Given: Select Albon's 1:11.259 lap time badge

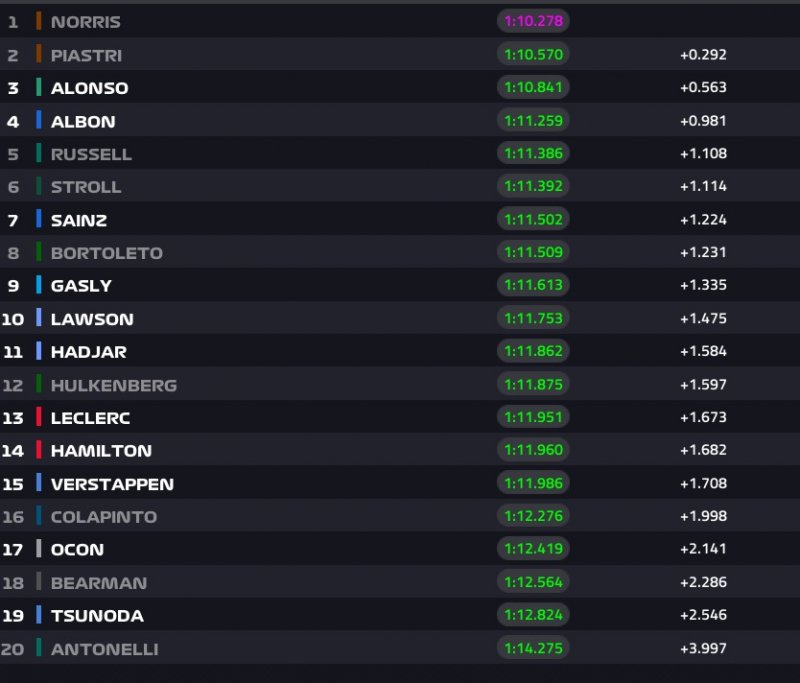Looking at the screenshot, I should (x=533, y=120).
